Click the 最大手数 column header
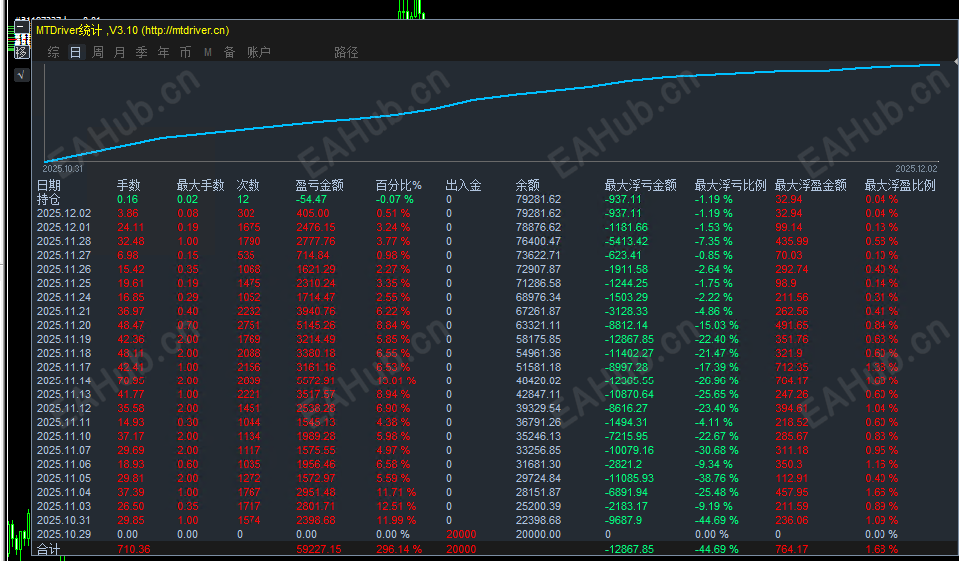 (201, 185)
